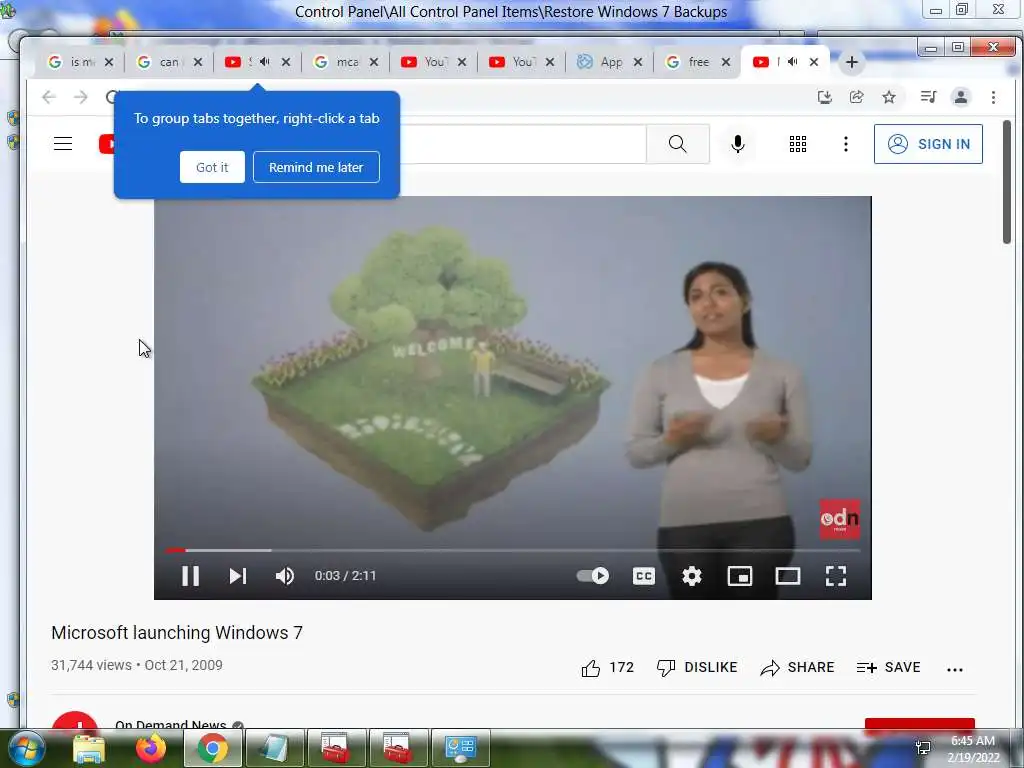Open Chrome media controls
Viewport: 1024px width, 768px height.
click(928, 97)
